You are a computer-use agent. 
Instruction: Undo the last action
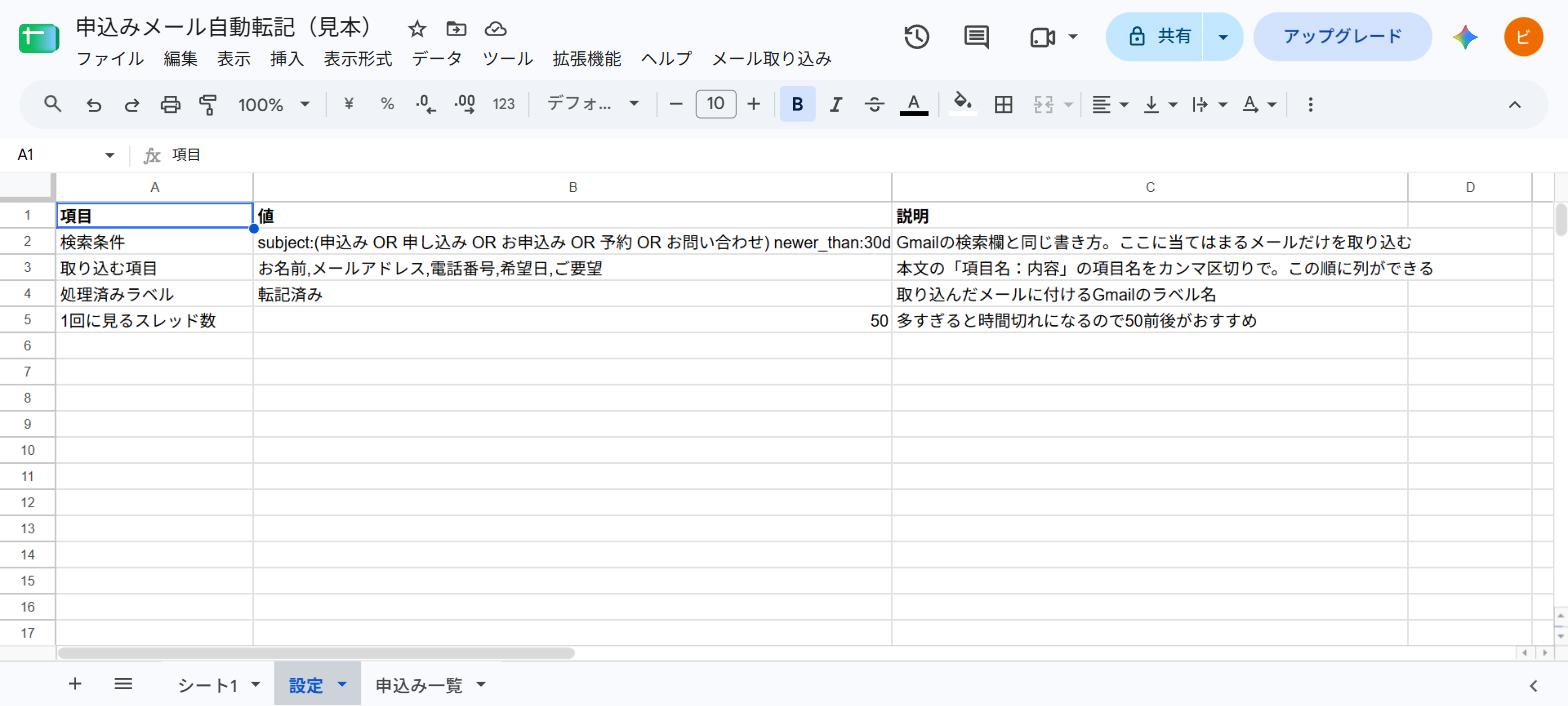[94, 104]
